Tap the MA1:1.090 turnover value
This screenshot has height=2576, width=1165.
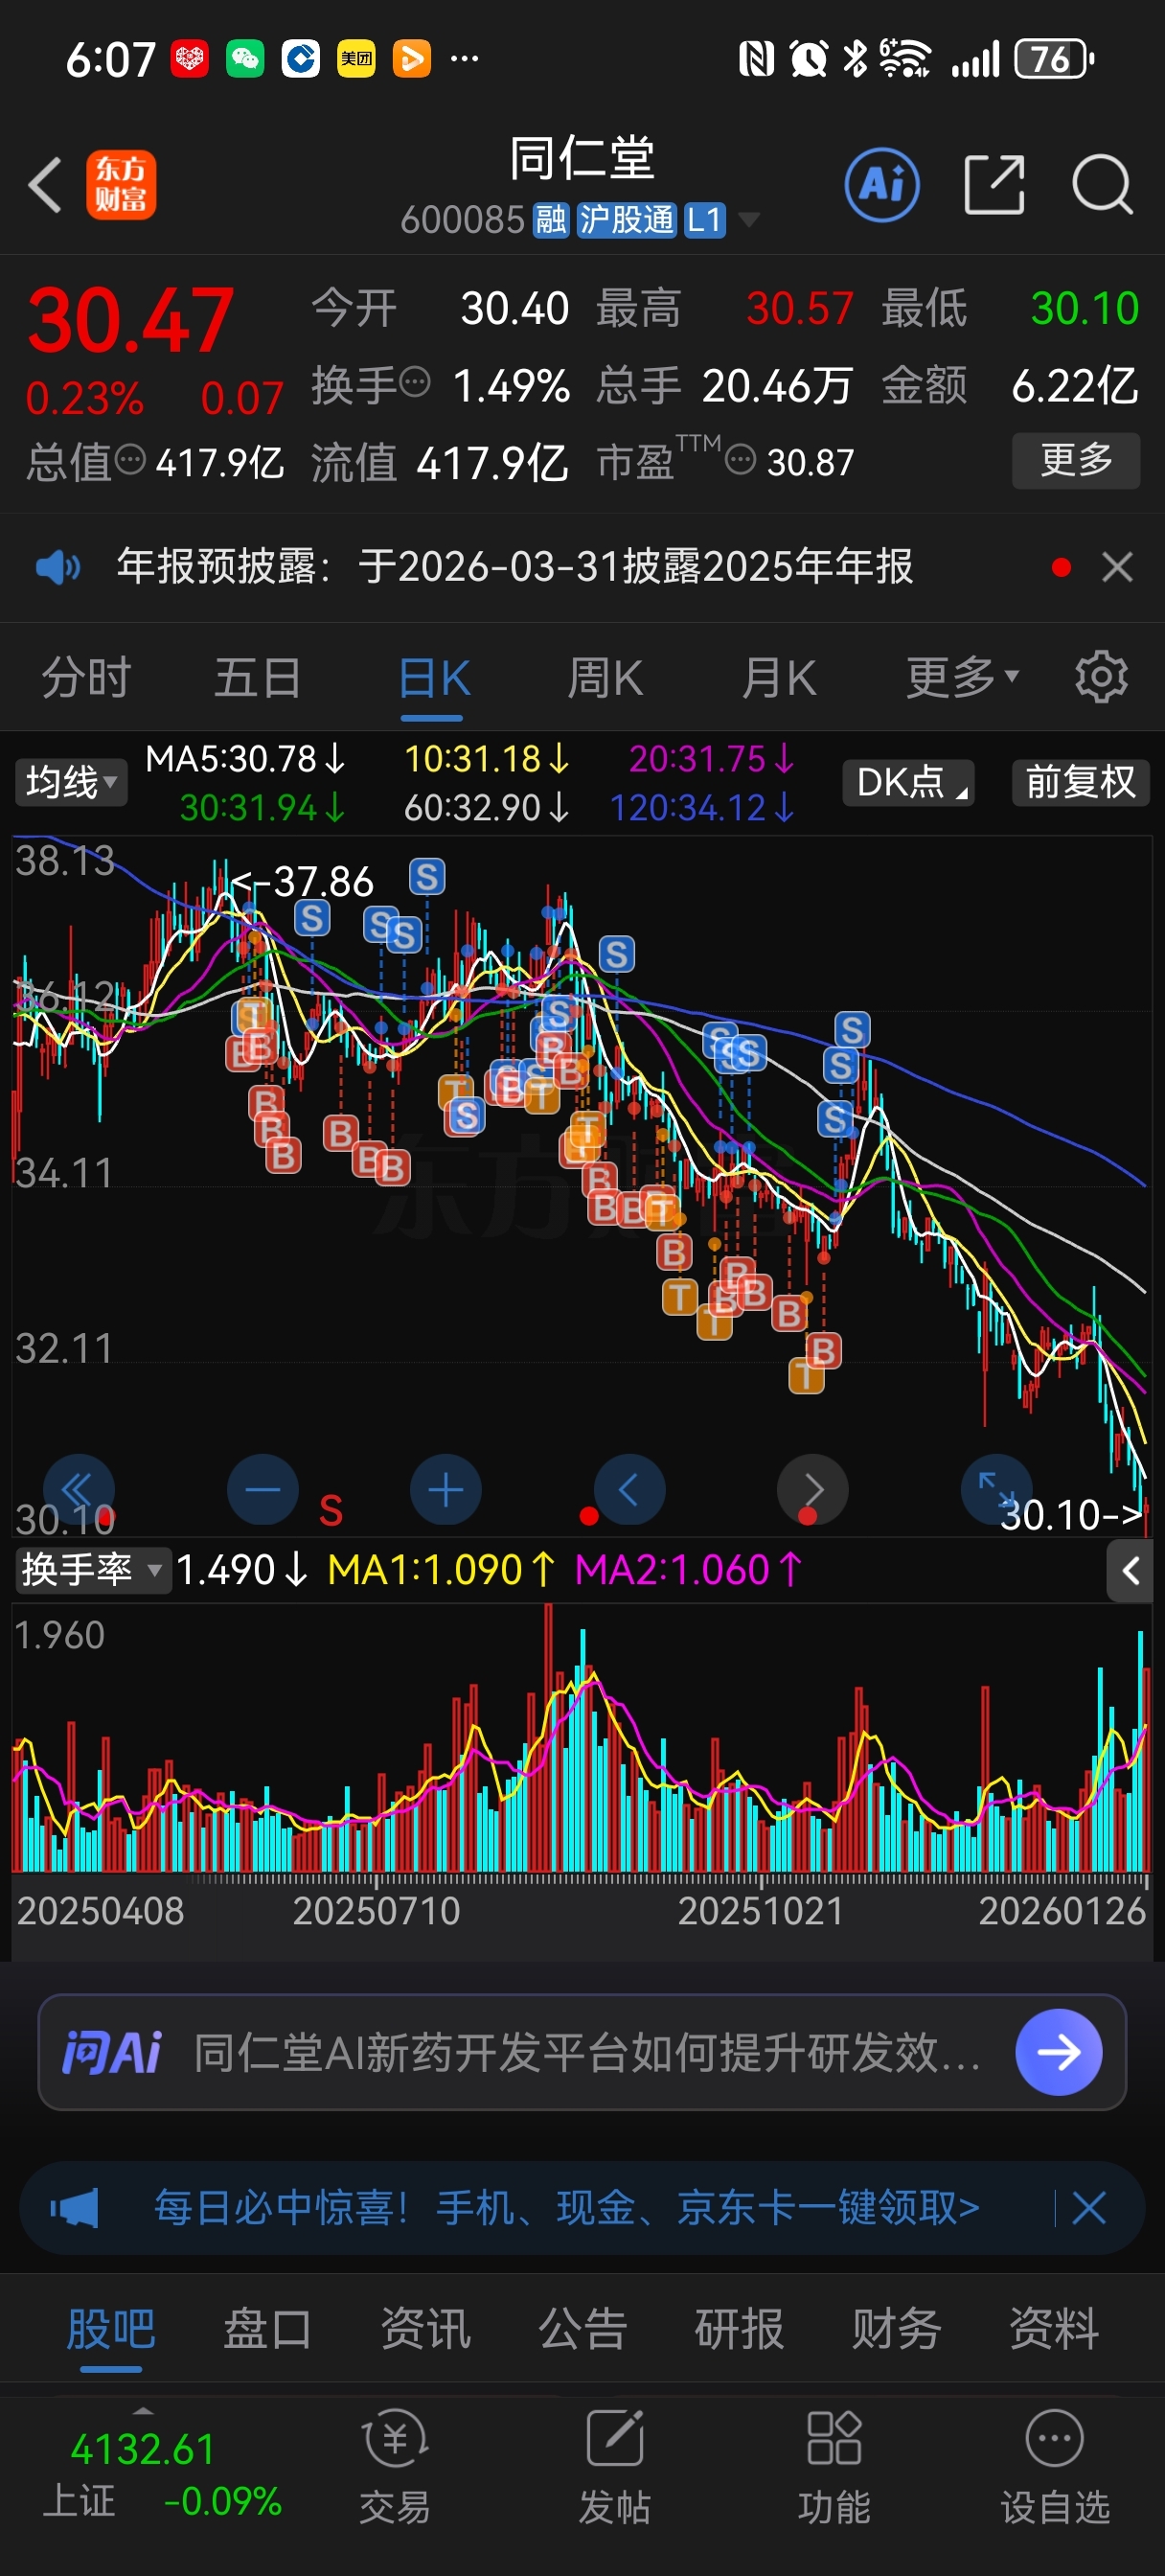point(441,1570)
